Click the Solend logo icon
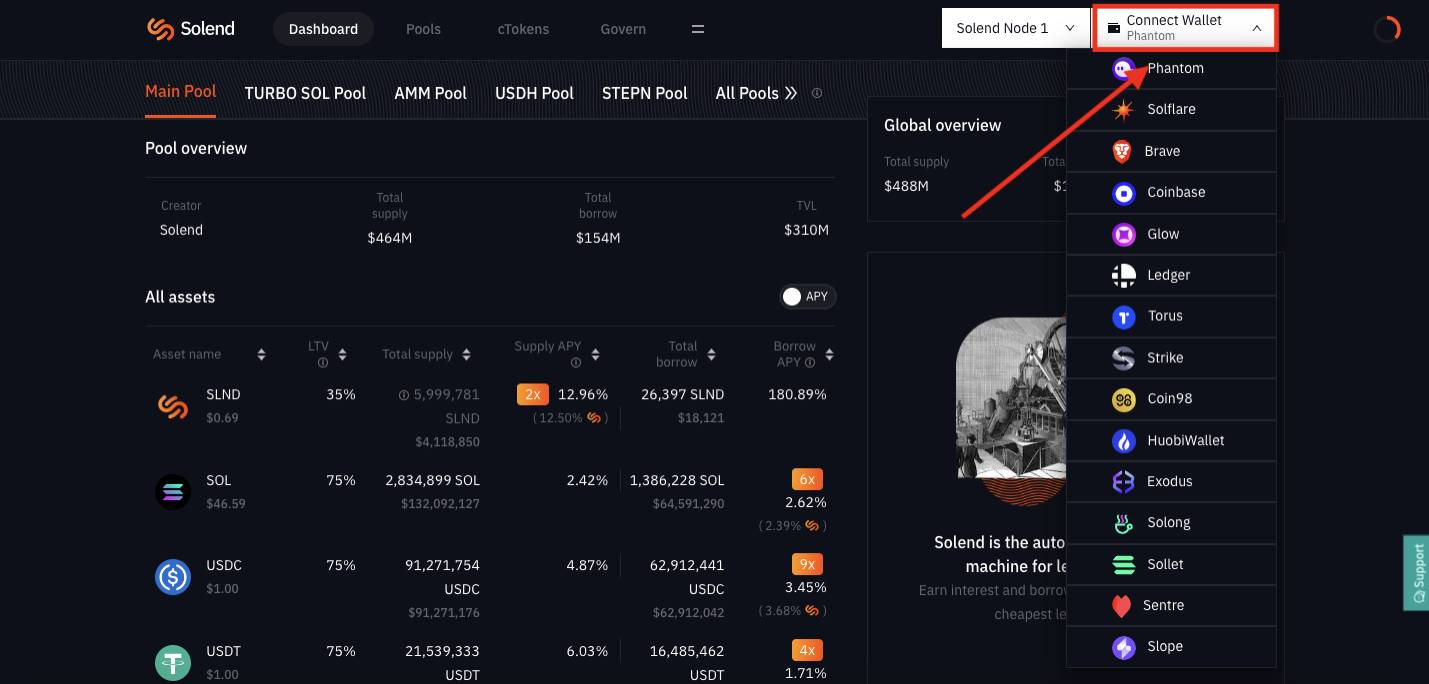Viewport: 1429px width, 684px height. [x=160, y=29]
